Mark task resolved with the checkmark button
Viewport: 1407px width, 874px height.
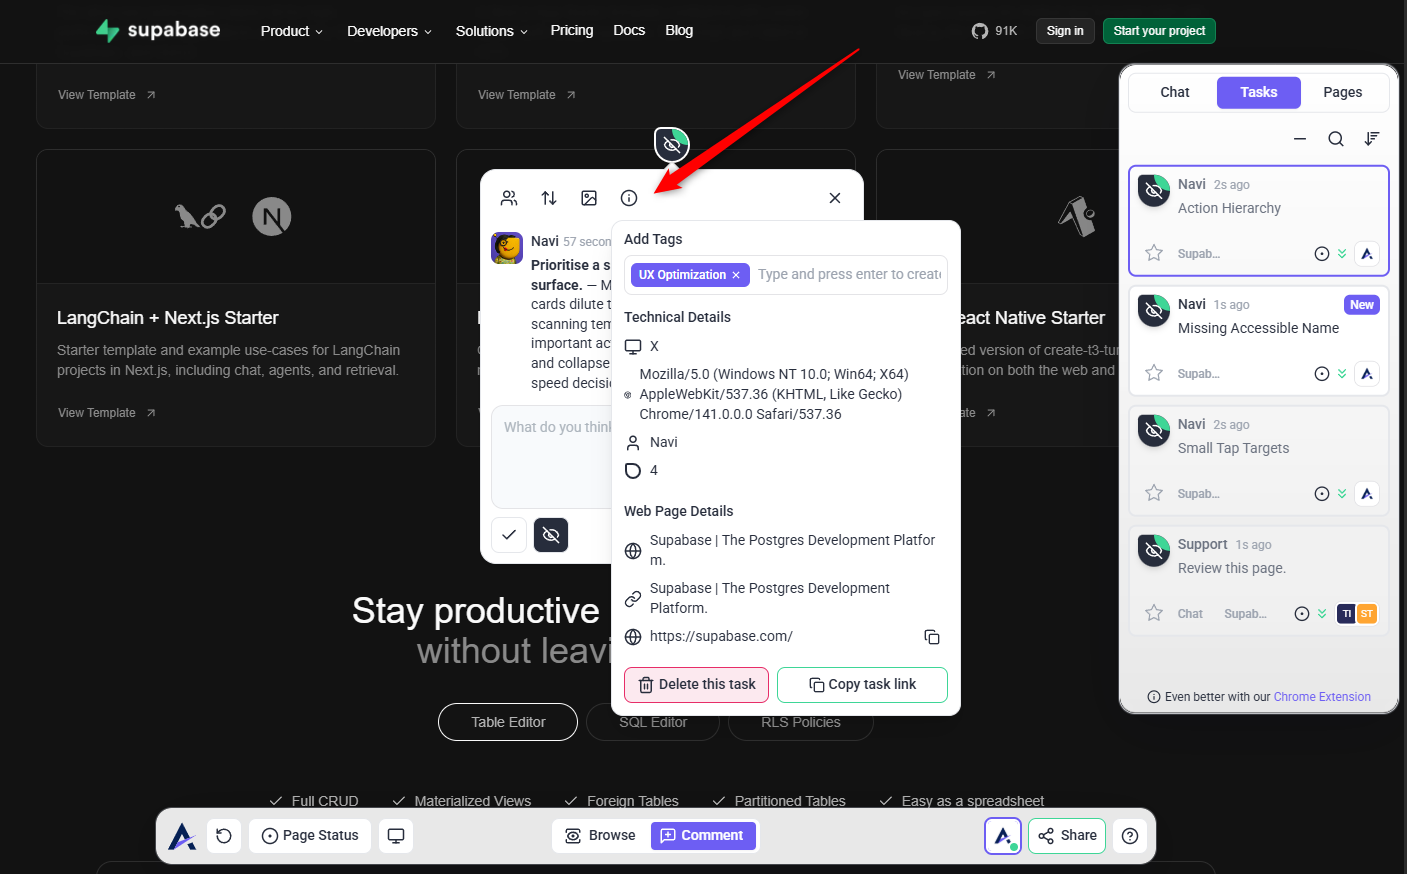[x=509, y=535]
